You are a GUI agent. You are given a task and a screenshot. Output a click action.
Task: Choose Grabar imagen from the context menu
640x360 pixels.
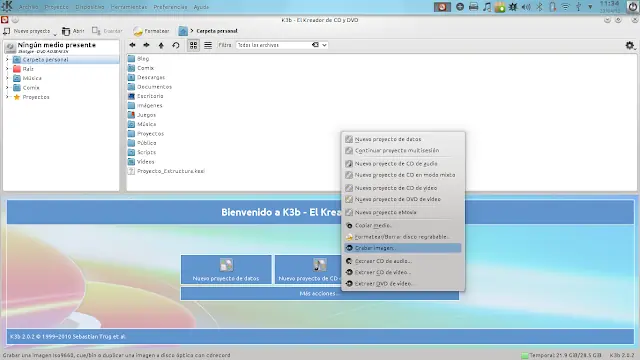(402, 248)
